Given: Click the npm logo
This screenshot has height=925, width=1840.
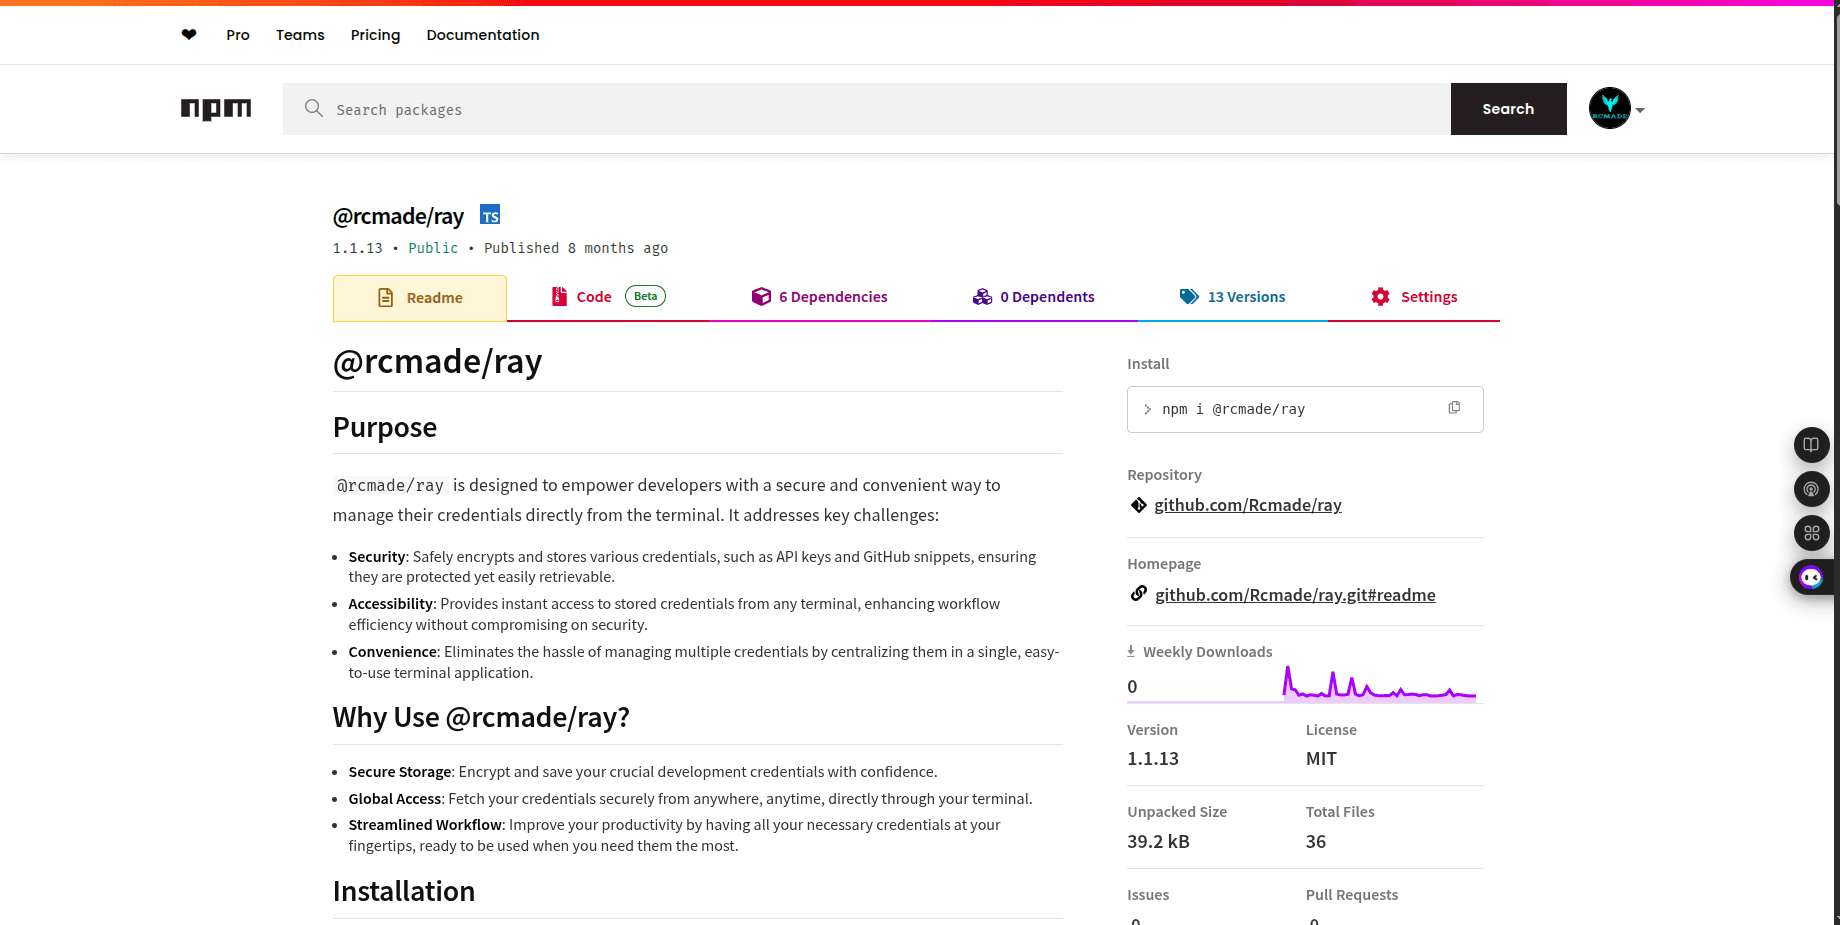Looking at the screenshot, I should coord(216,109).
